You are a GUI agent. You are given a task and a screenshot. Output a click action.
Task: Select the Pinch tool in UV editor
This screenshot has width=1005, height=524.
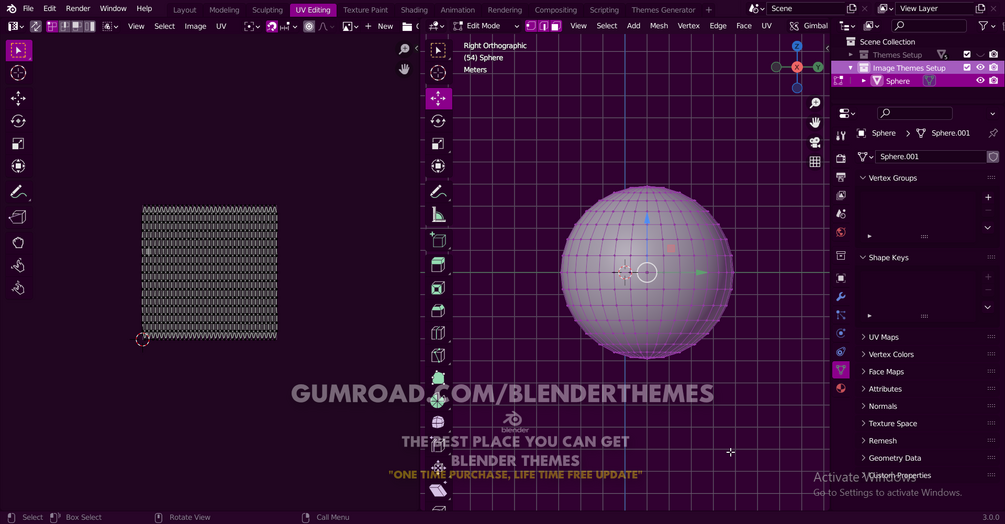pos(18,288)
